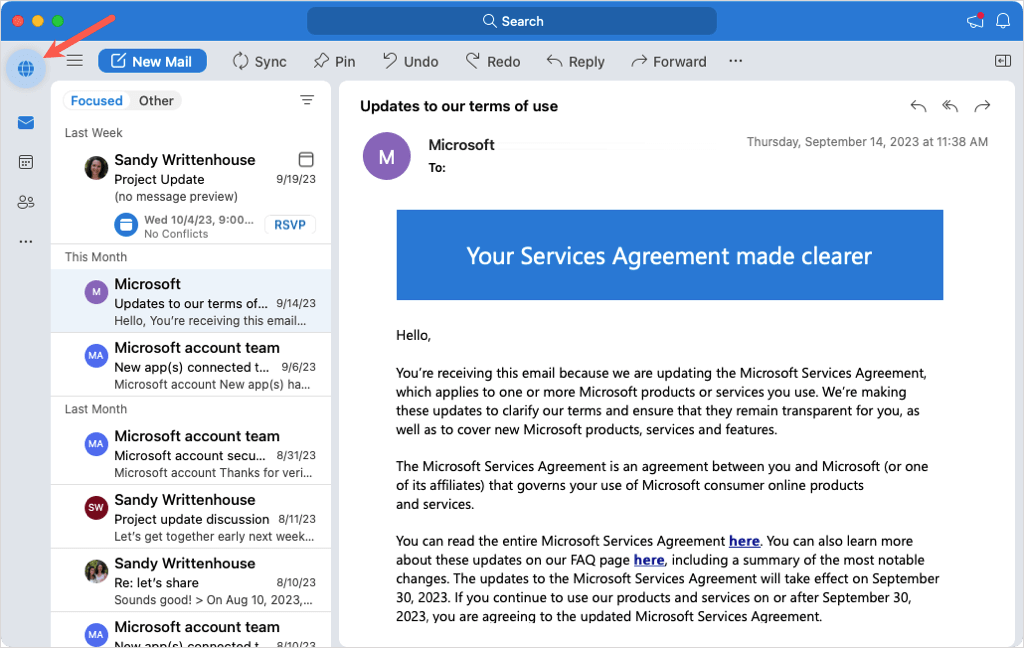Select the Focused inbox tab
Image resolution: width=1024 pixels, height=648 pixels.
click(97, 101)
